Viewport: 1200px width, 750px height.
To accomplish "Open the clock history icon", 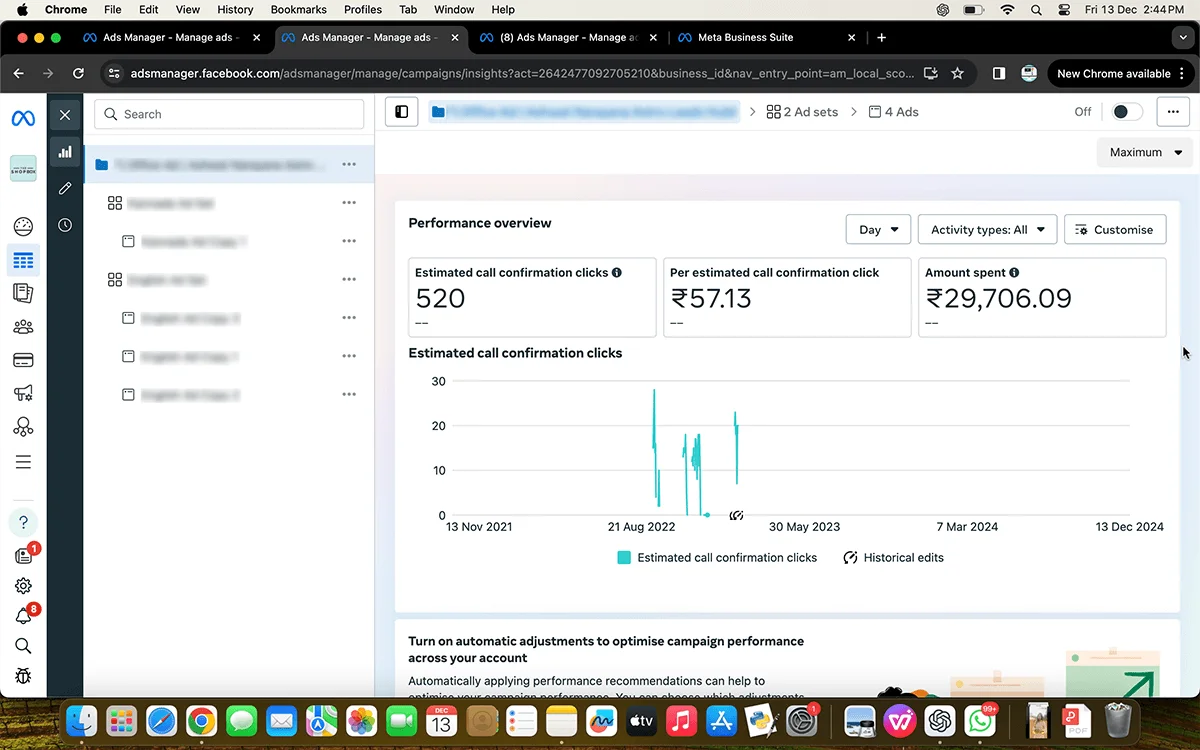I will [x=65, y=225].
